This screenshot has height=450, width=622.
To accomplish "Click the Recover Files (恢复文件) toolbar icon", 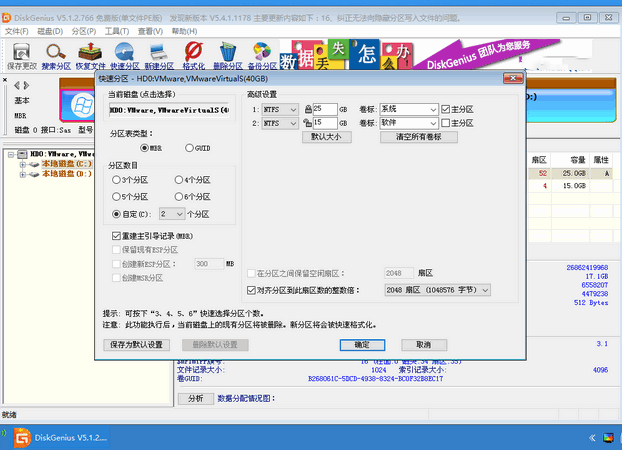I will click(90, 56).
